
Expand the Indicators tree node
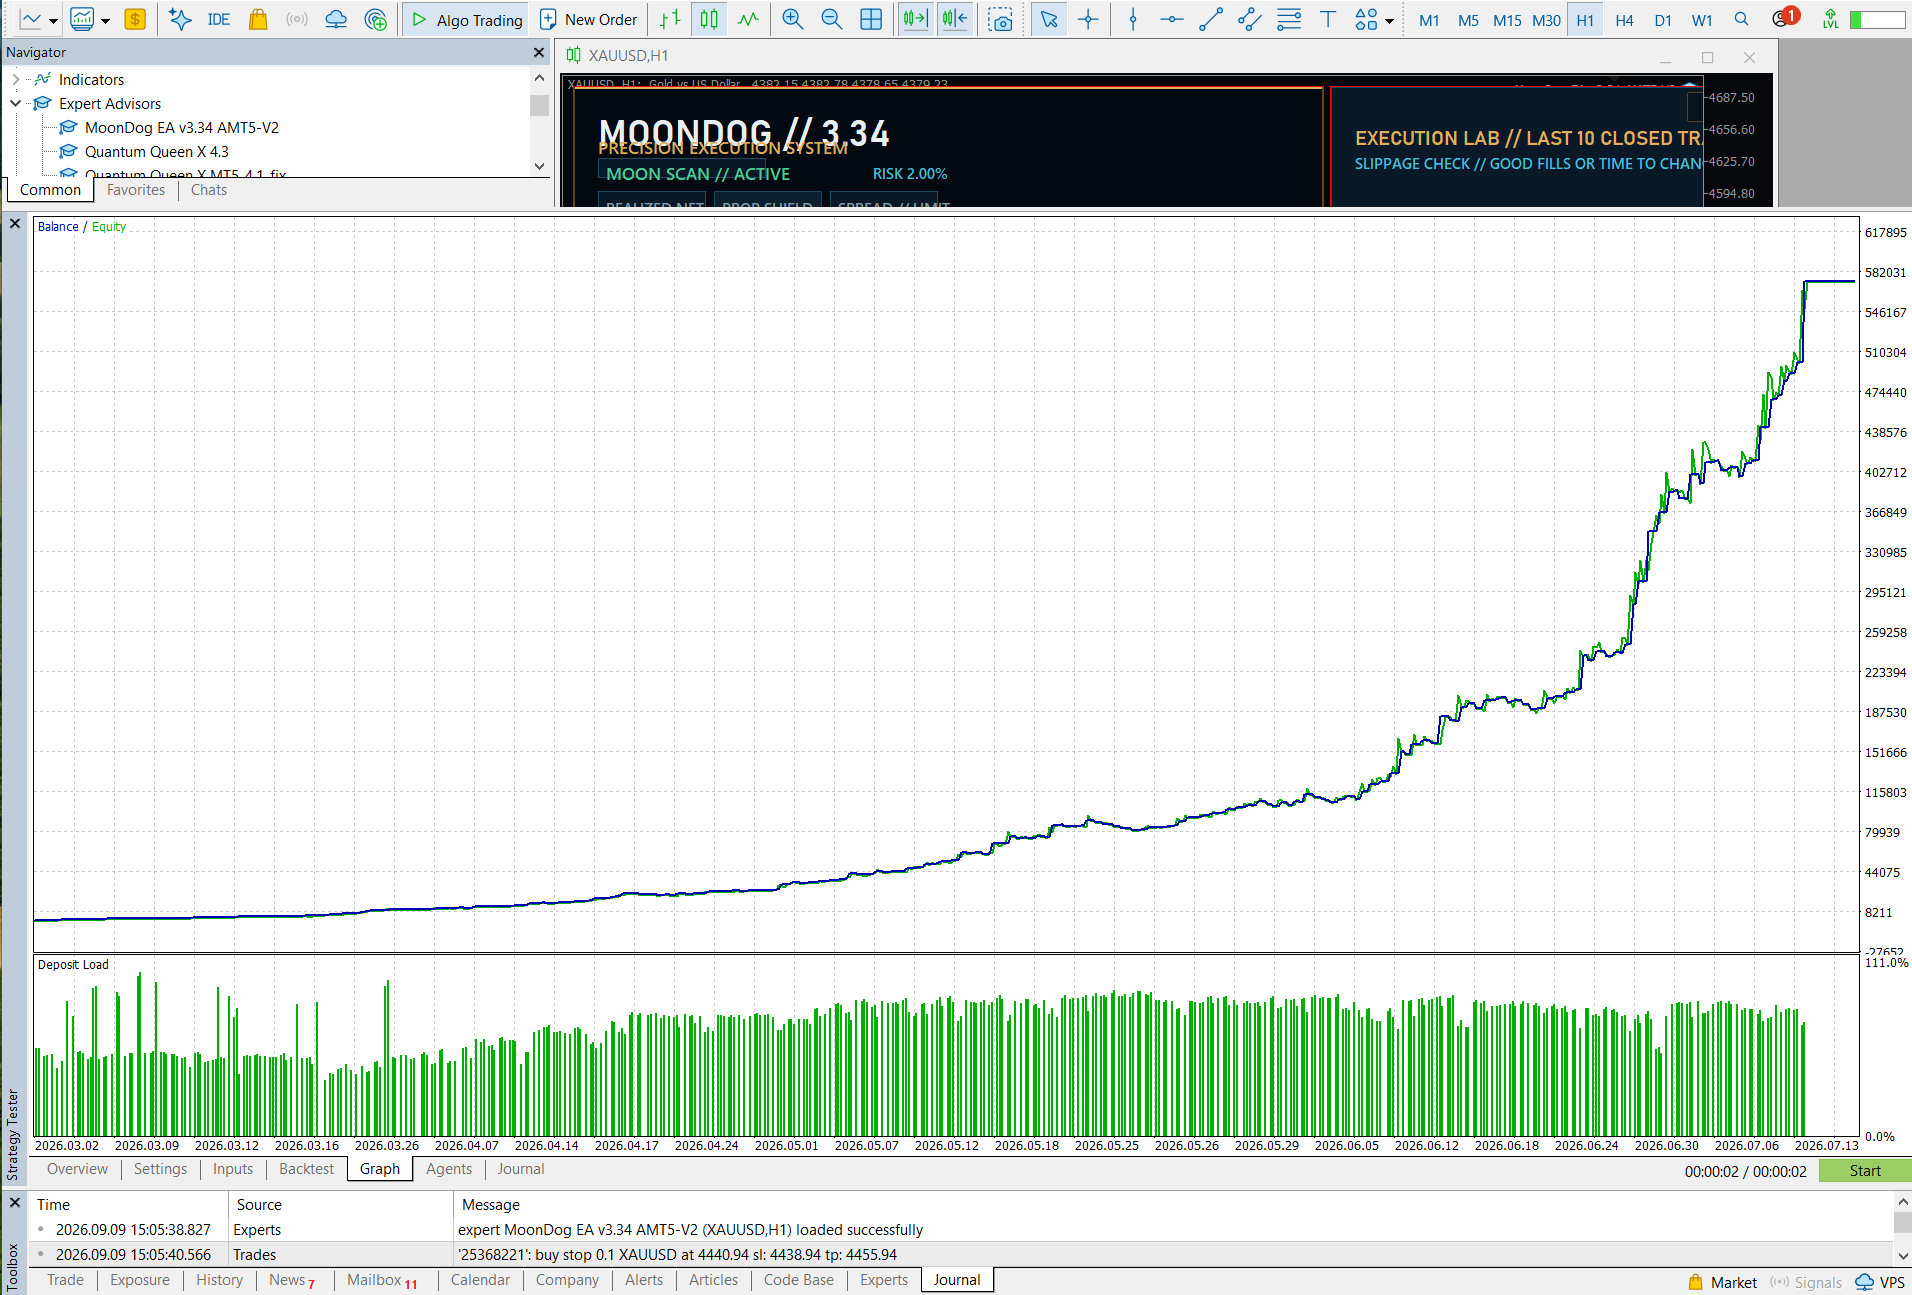[16, 79]
